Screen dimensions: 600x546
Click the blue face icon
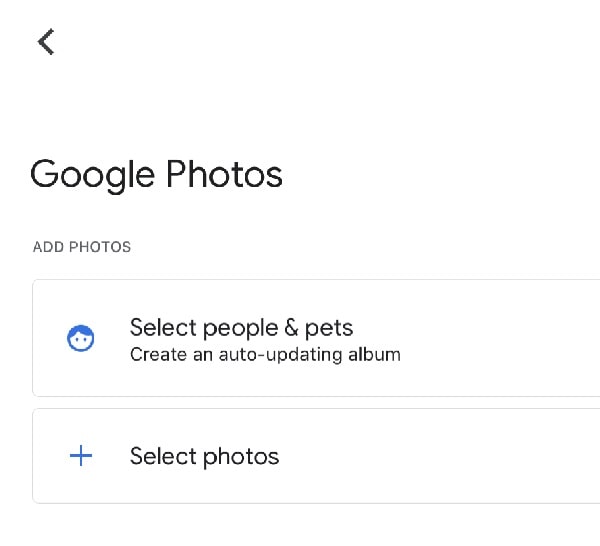[80, 339]
